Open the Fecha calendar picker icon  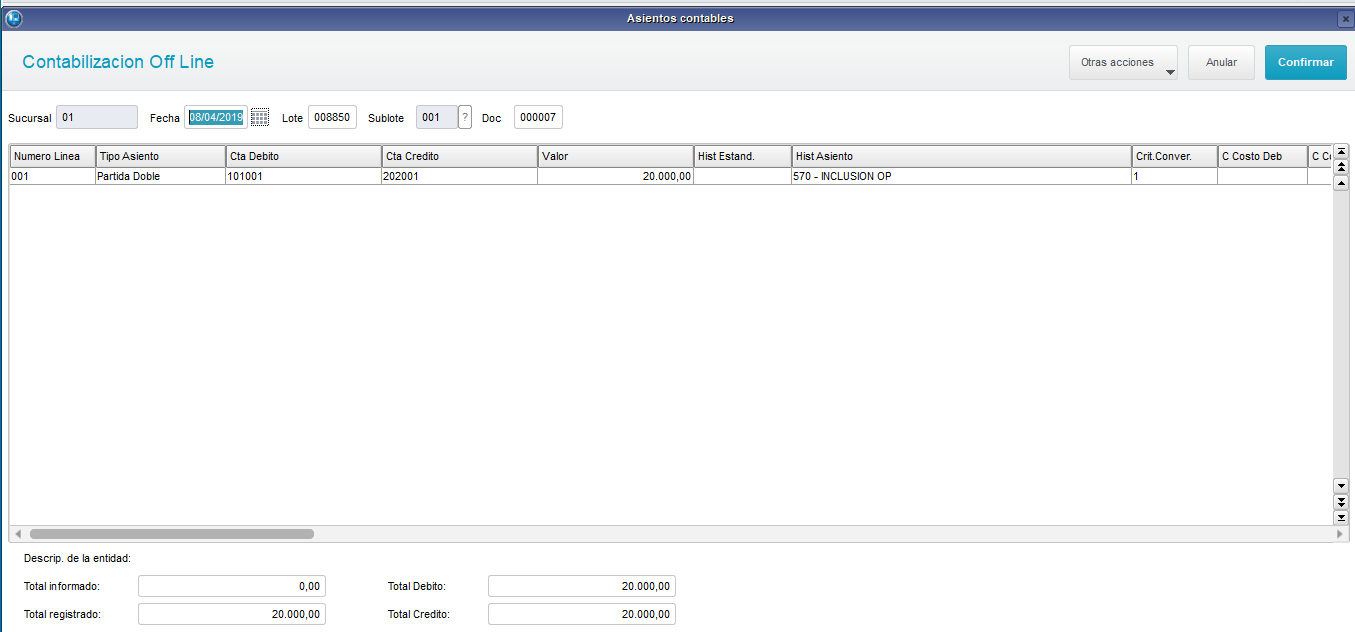(260, 117)
